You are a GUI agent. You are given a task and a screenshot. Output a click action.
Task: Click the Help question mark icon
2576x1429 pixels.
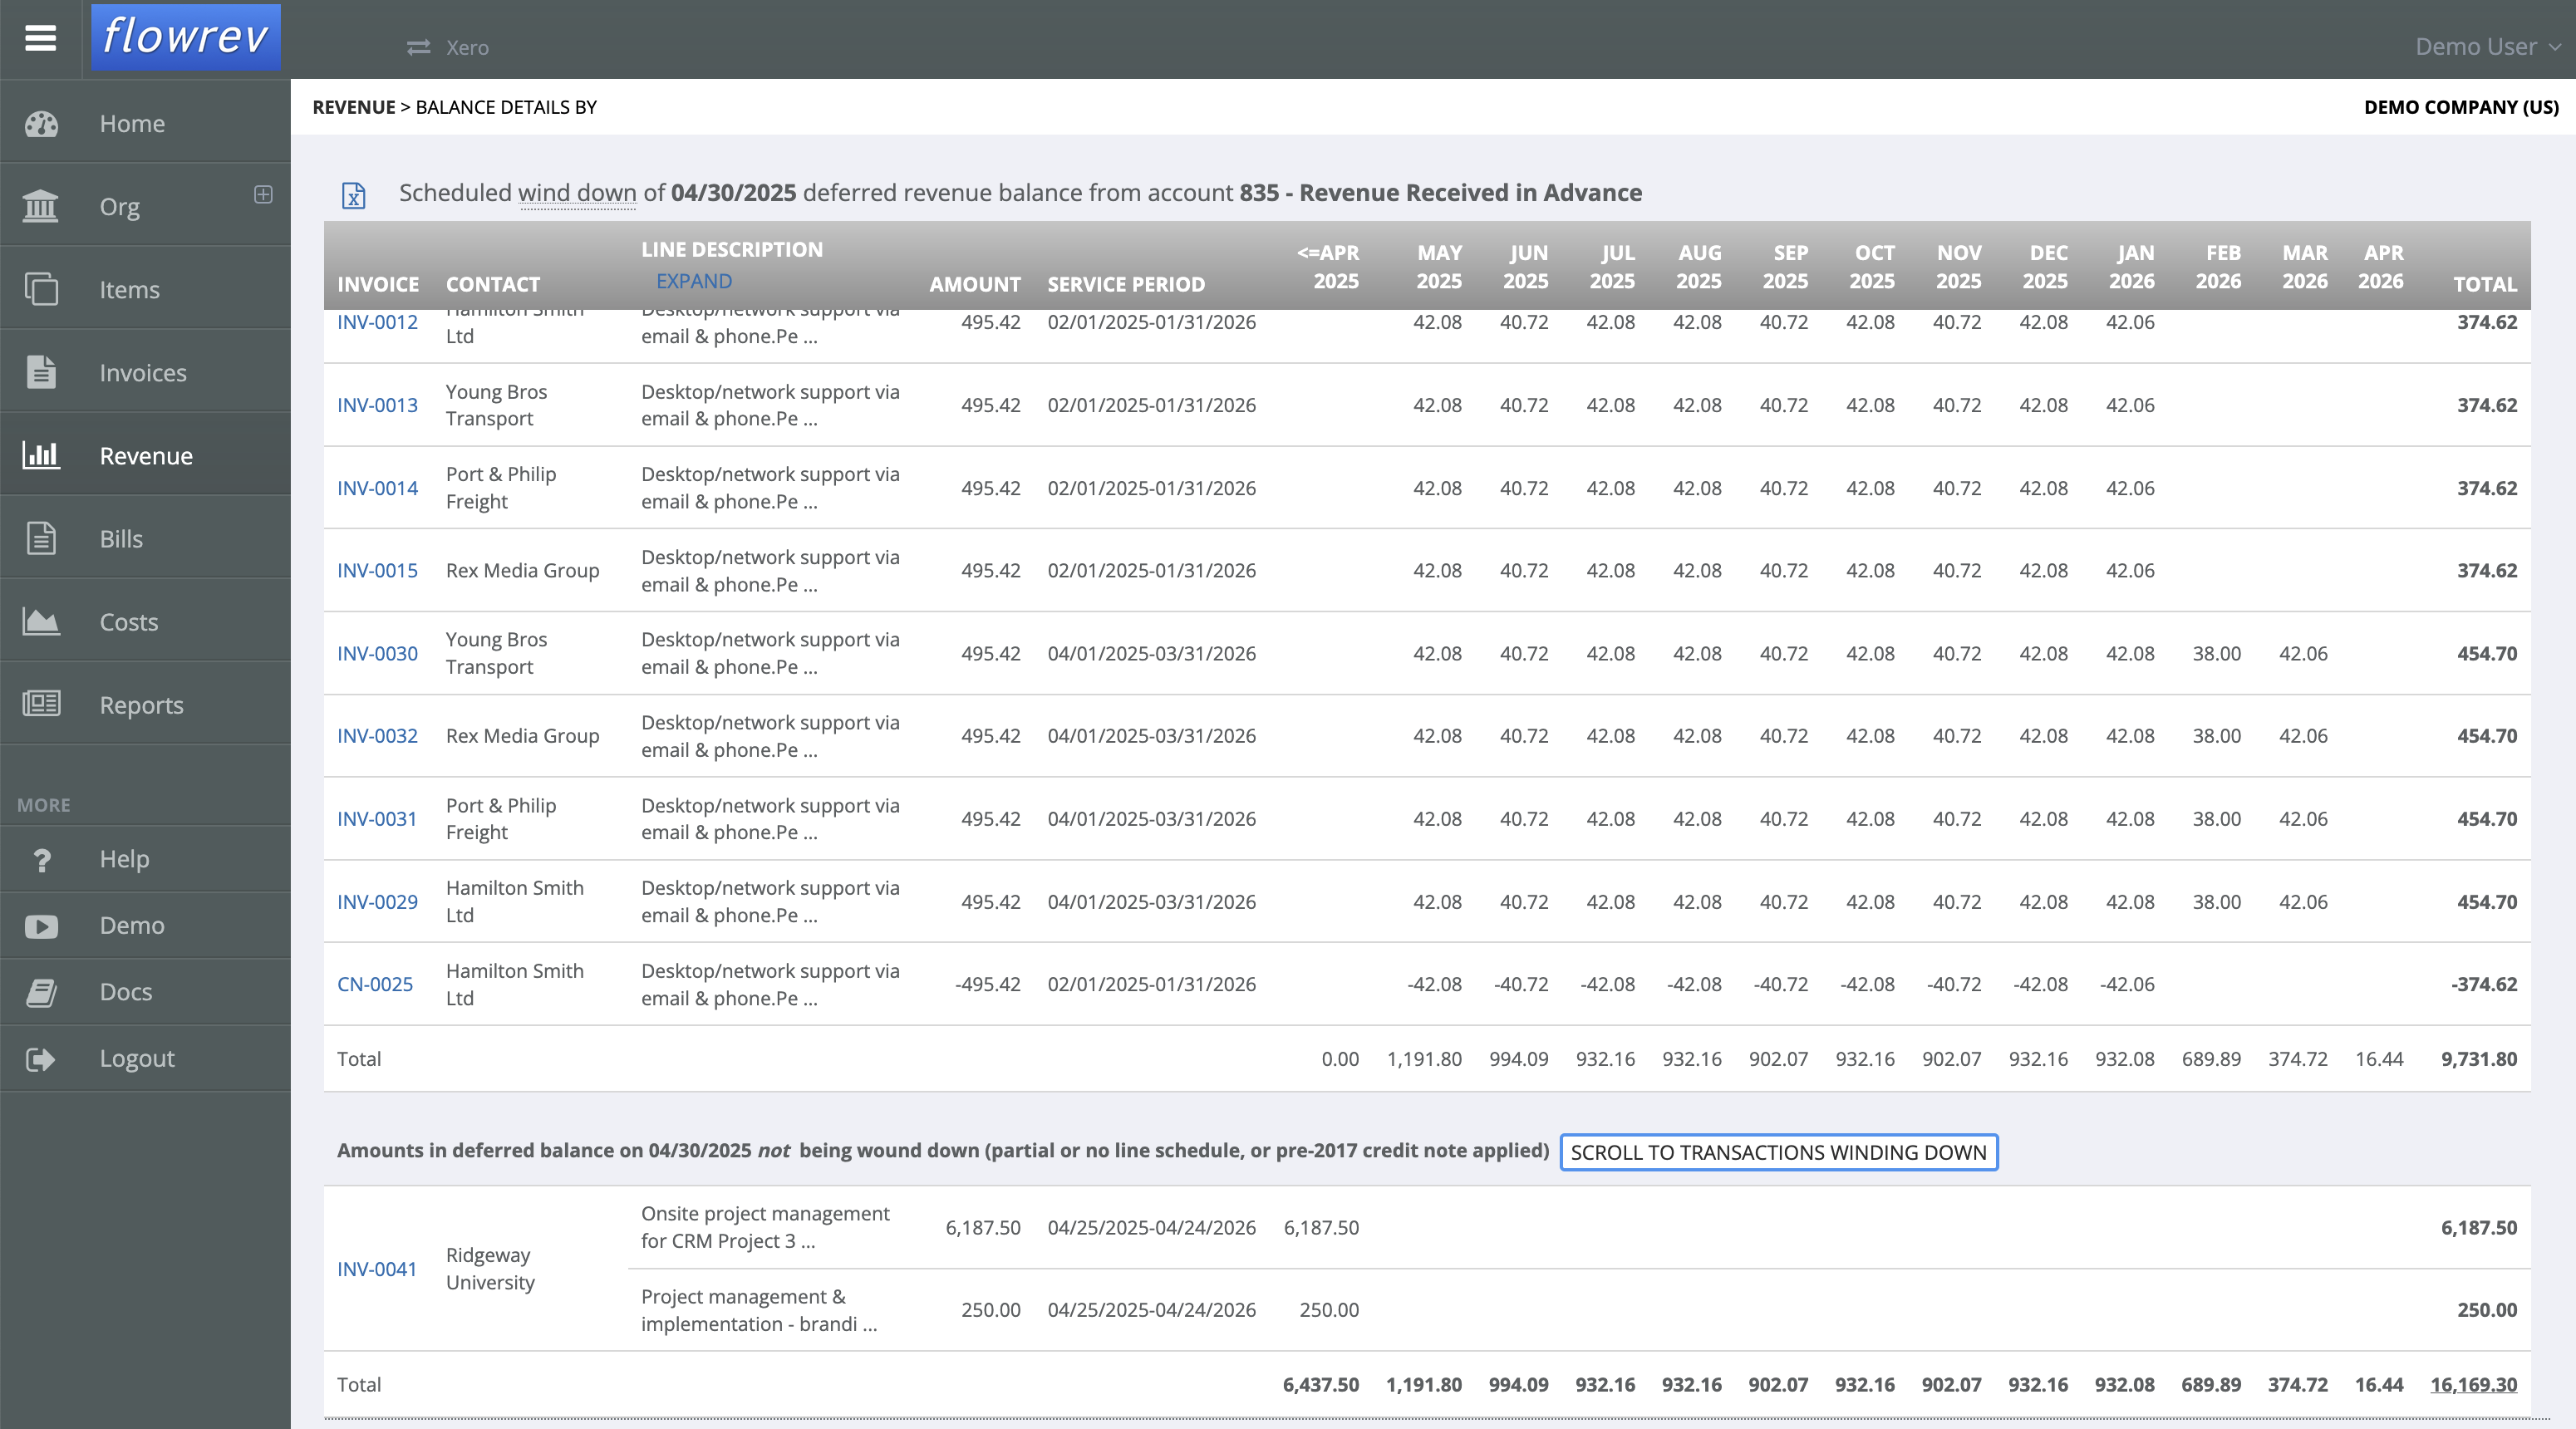coord(41,859)
